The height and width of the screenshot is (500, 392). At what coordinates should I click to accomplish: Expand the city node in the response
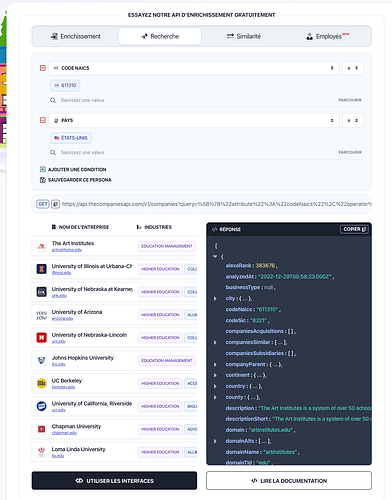[215, 298]
